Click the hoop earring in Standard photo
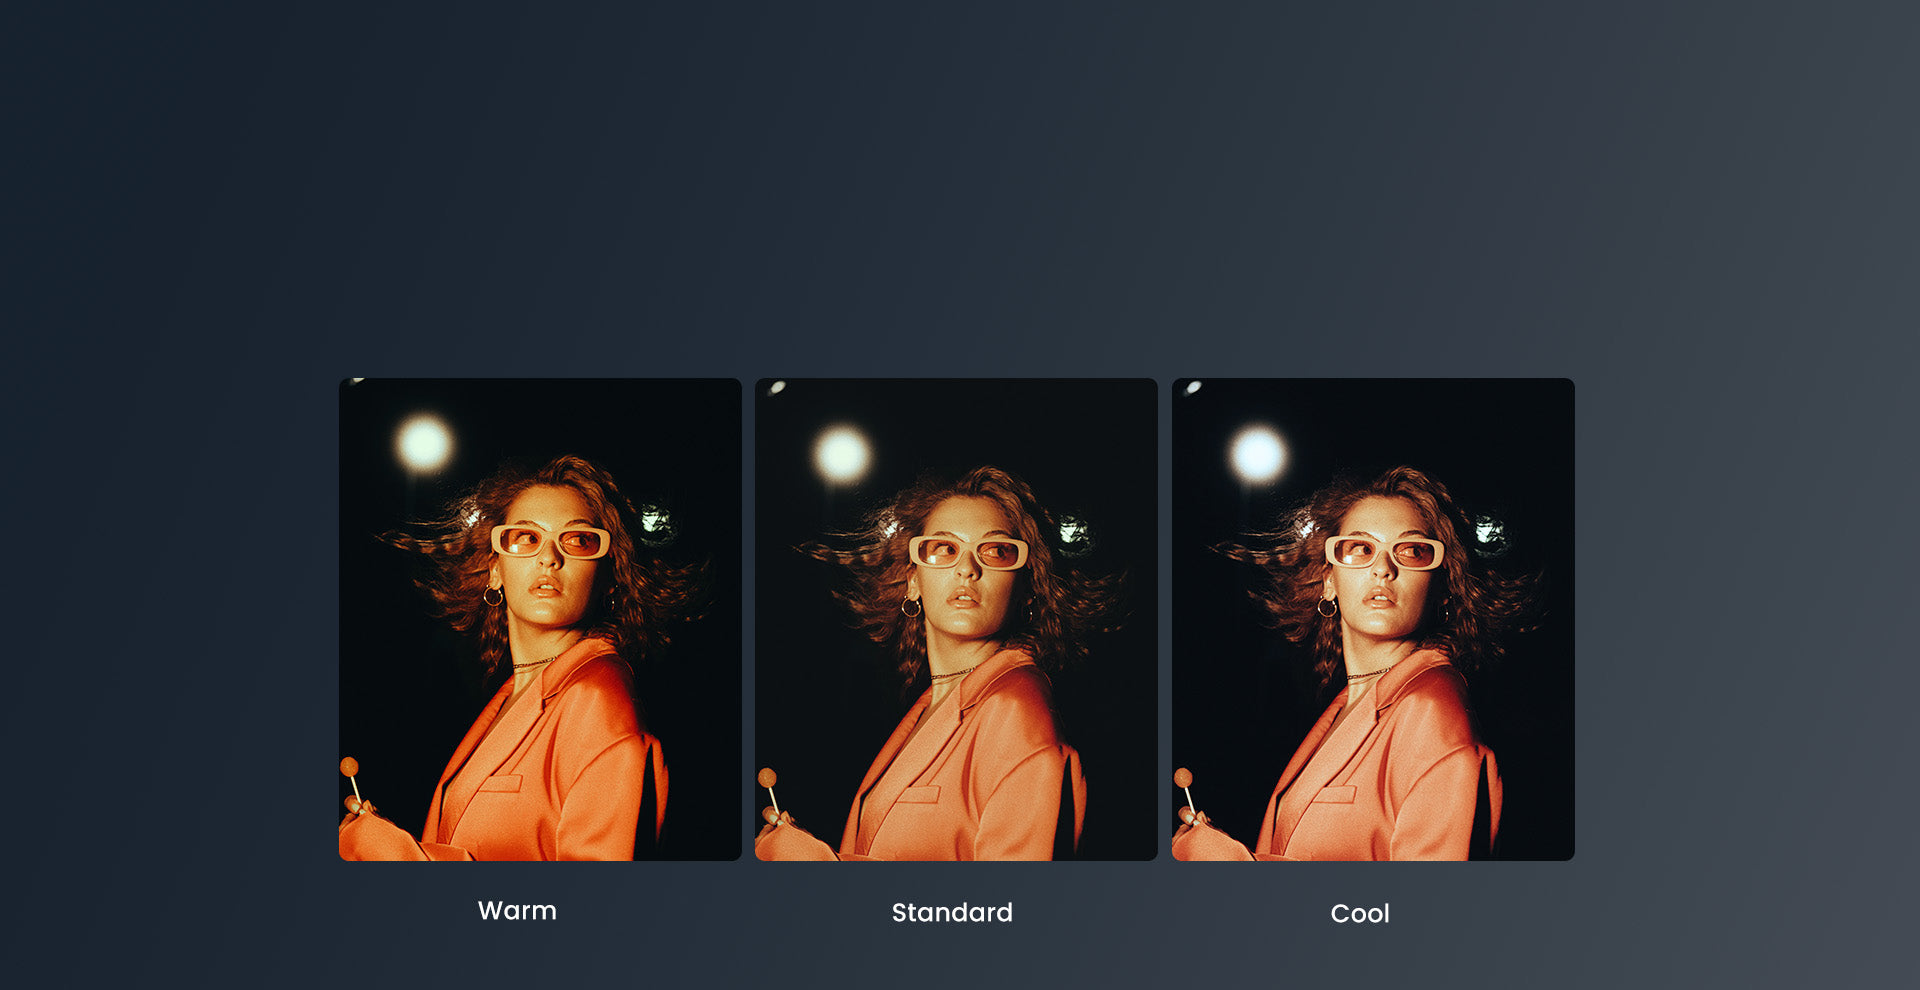This screenshot has height=990, width=1920. pos(911,606)
